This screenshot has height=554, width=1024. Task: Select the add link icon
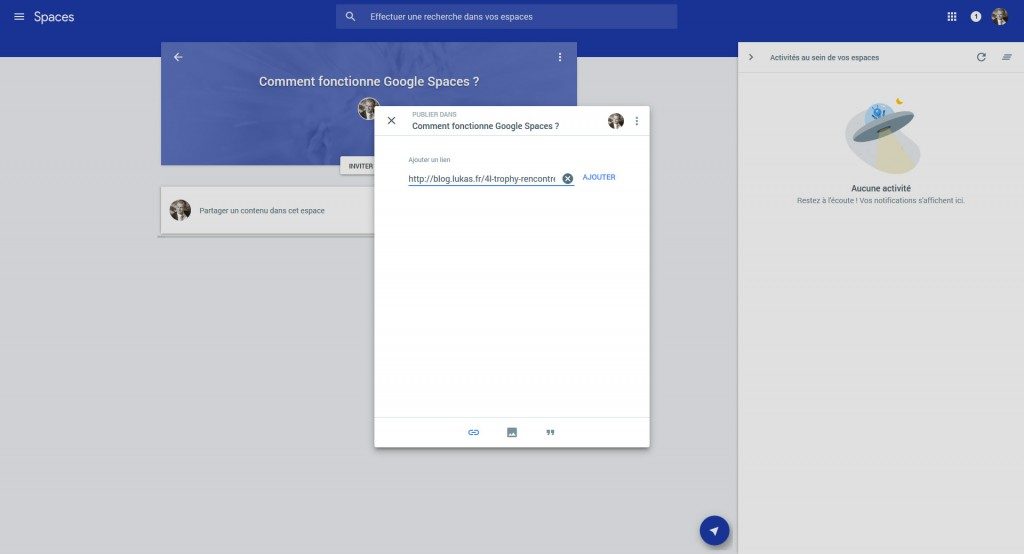(473, 432)
